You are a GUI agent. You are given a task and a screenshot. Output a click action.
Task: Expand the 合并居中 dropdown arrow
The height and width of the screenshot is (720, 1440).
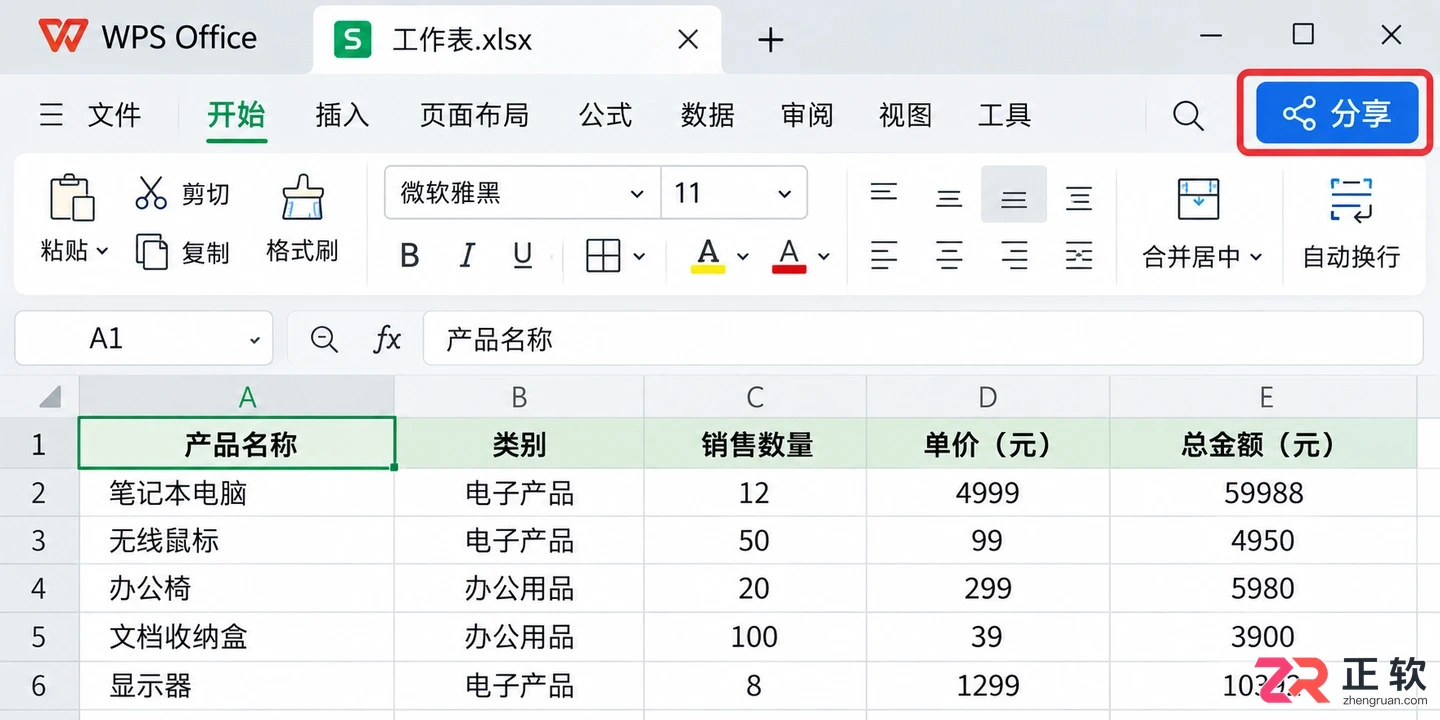(x=1256, y=257)
